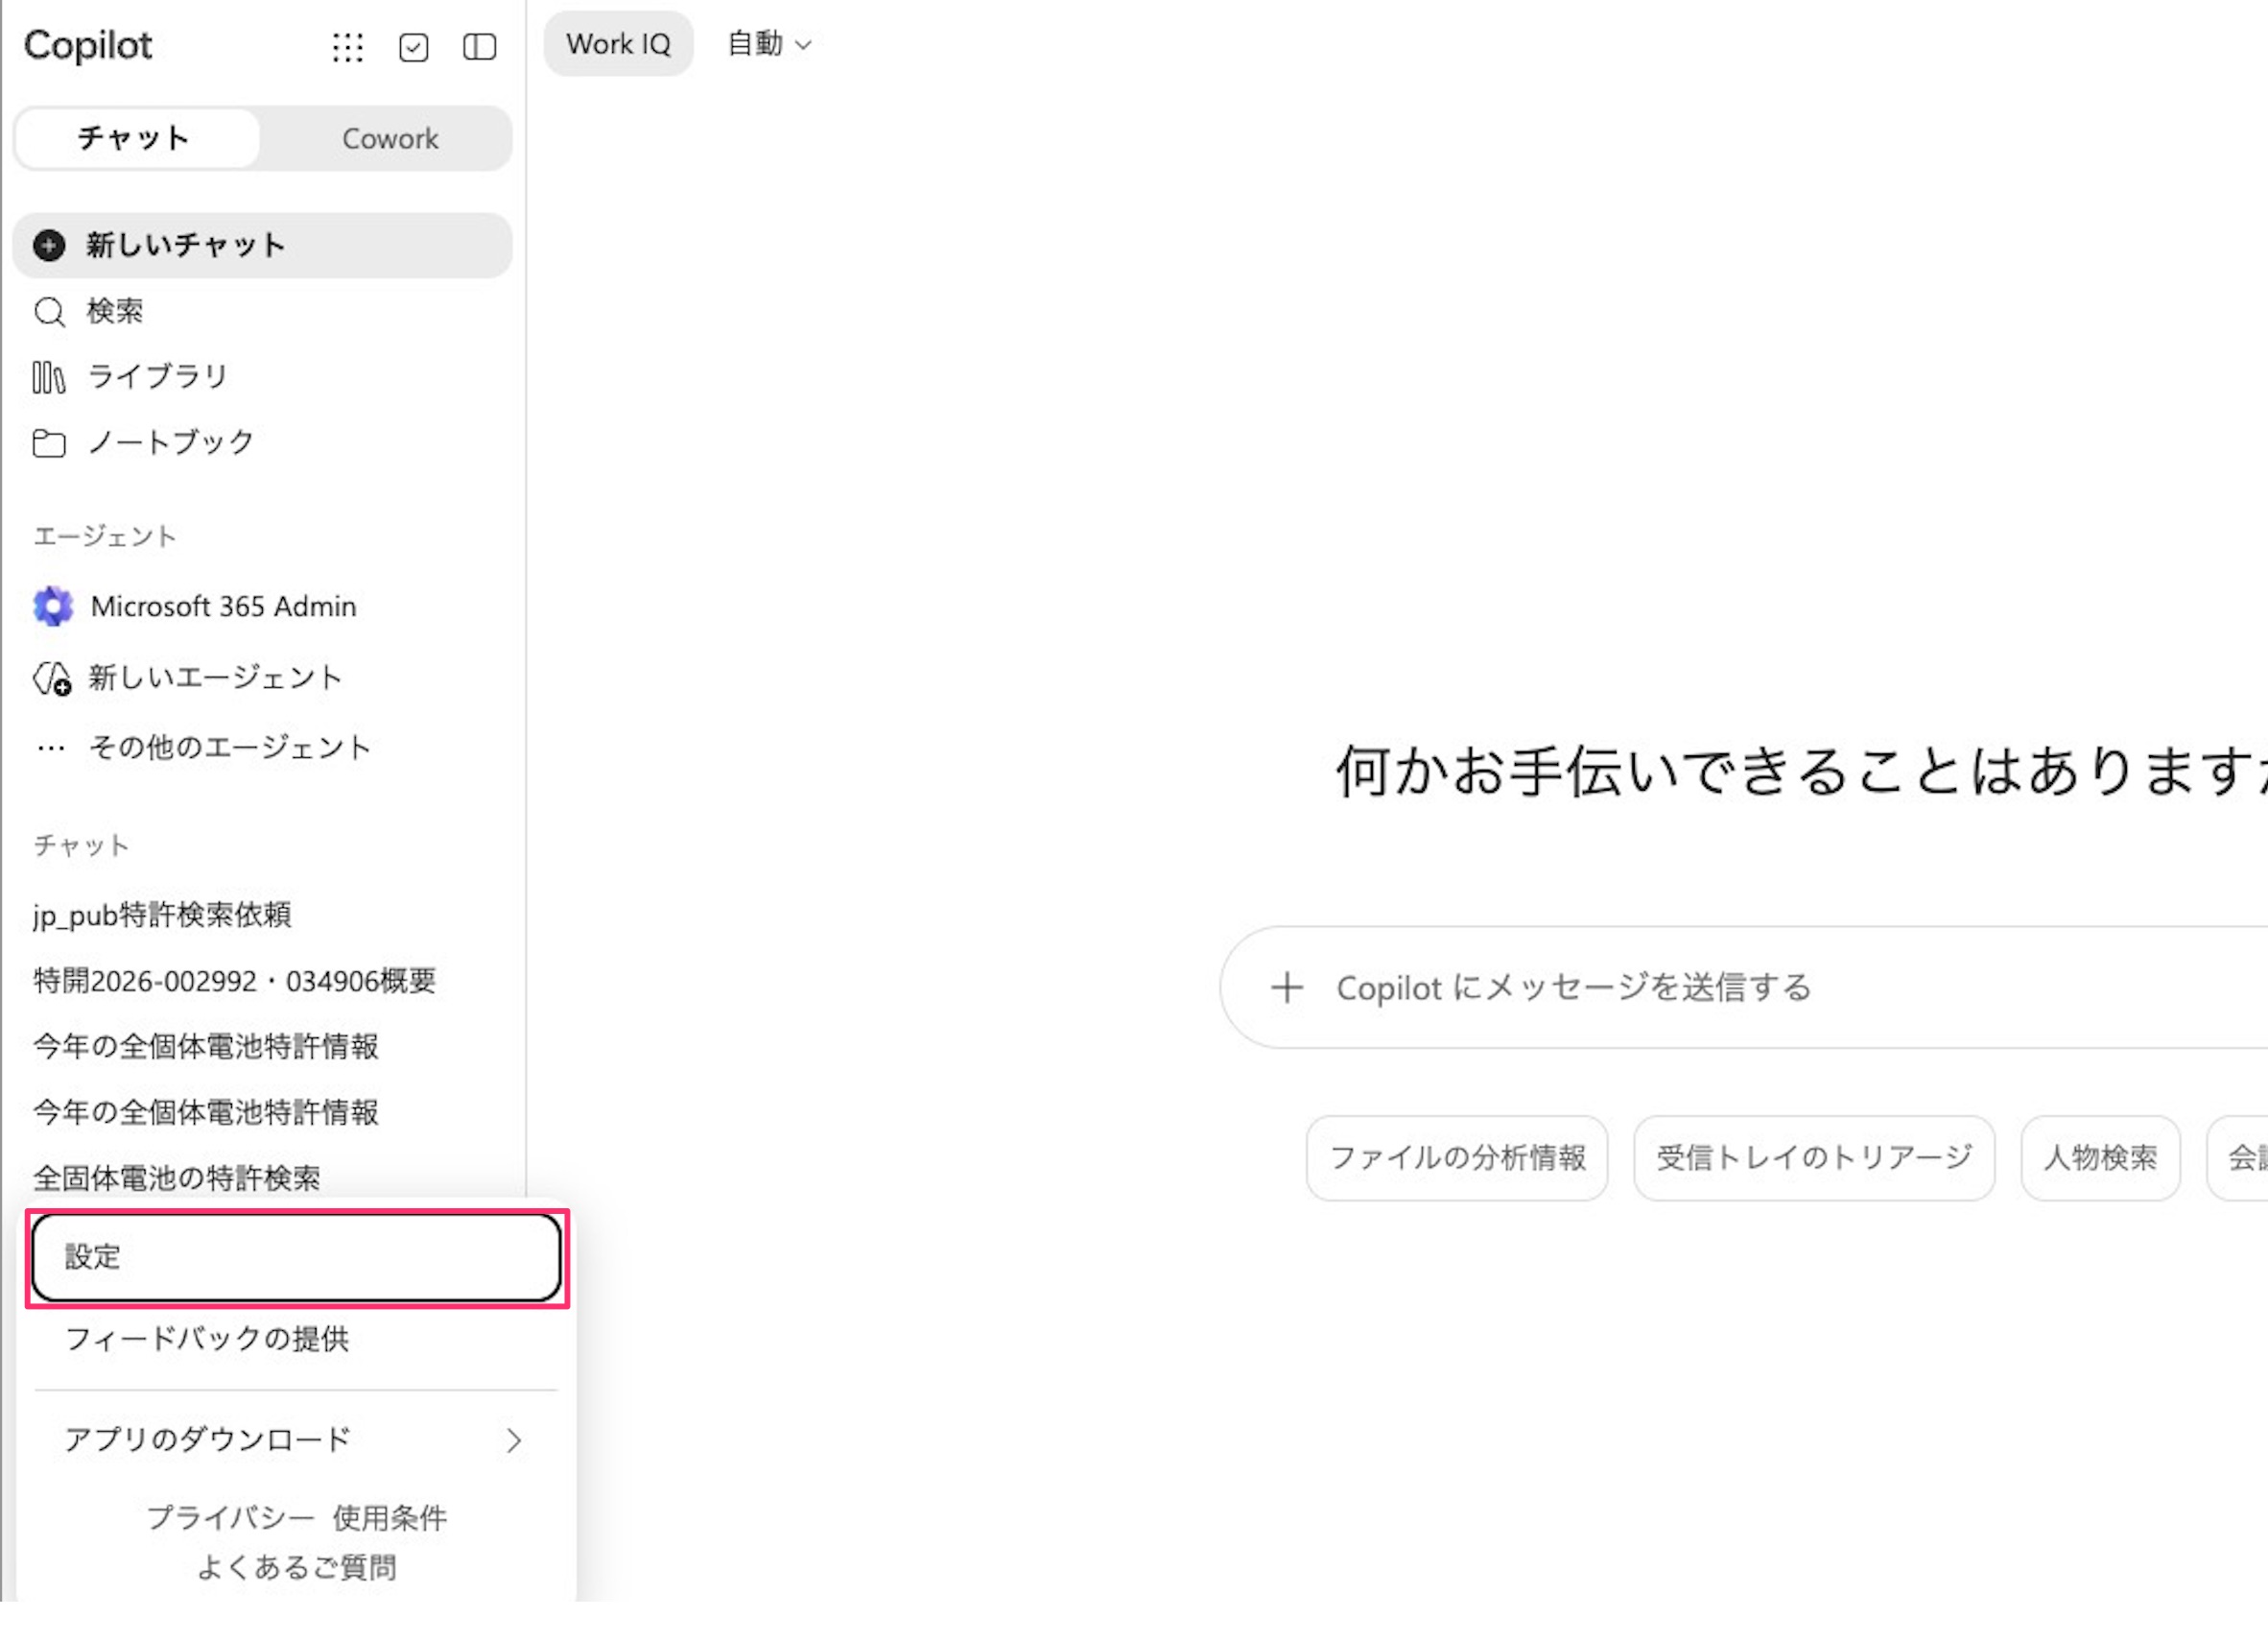2268x1641 pixels.
Task: Open ノートブック in the sidebar
Action: pos(262,442)
